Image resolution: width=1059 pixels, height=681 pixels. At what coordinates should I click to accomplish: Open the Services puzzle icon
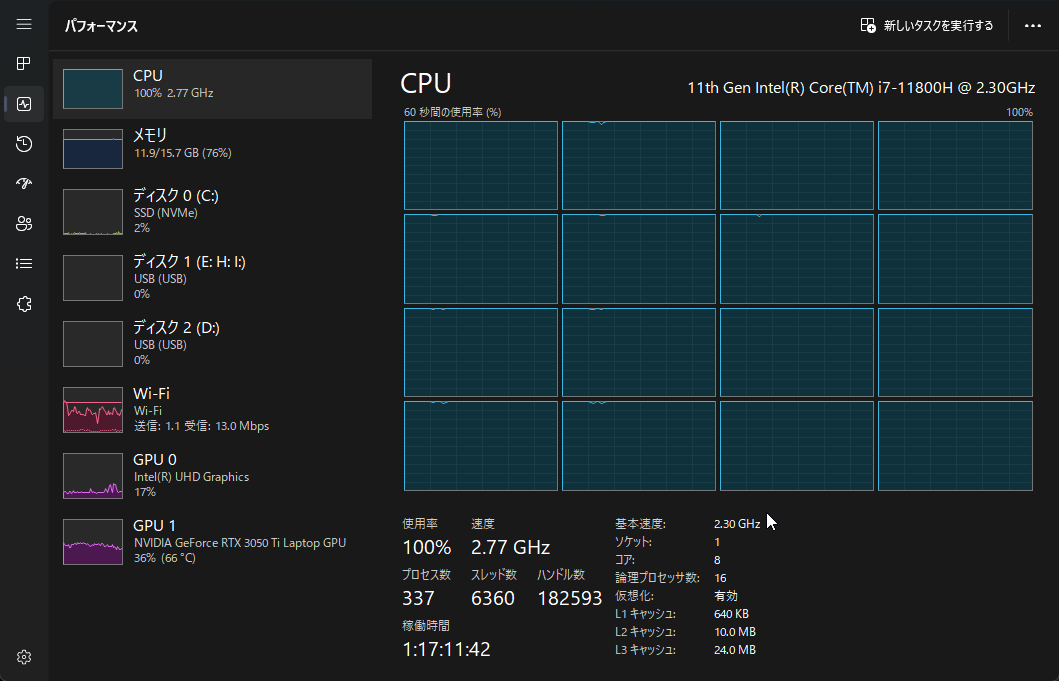(24, 304)
